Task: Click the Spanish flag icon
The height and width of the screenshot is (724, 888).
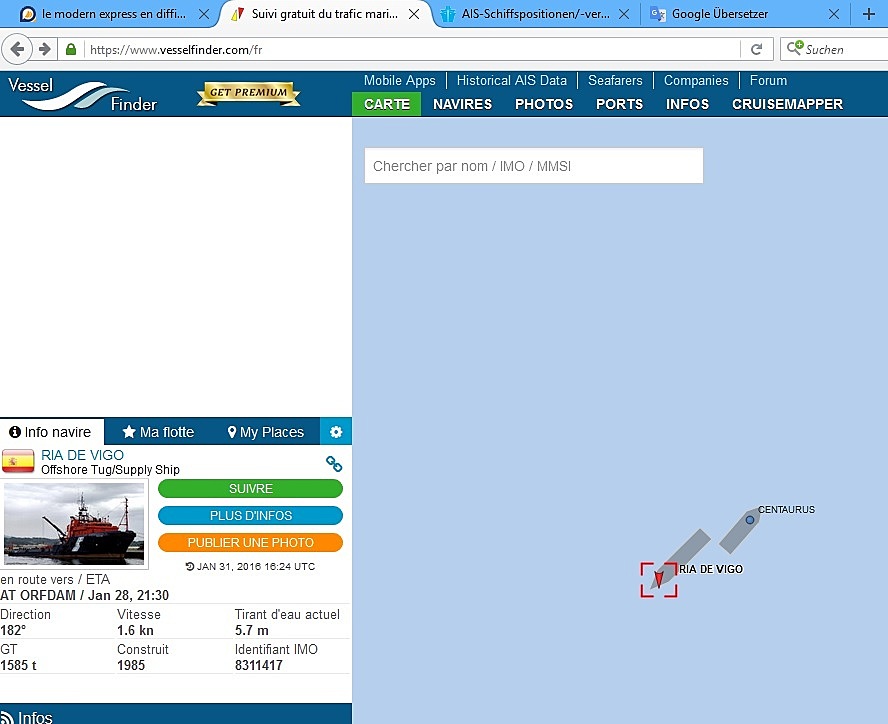Action: pos(18,461)
